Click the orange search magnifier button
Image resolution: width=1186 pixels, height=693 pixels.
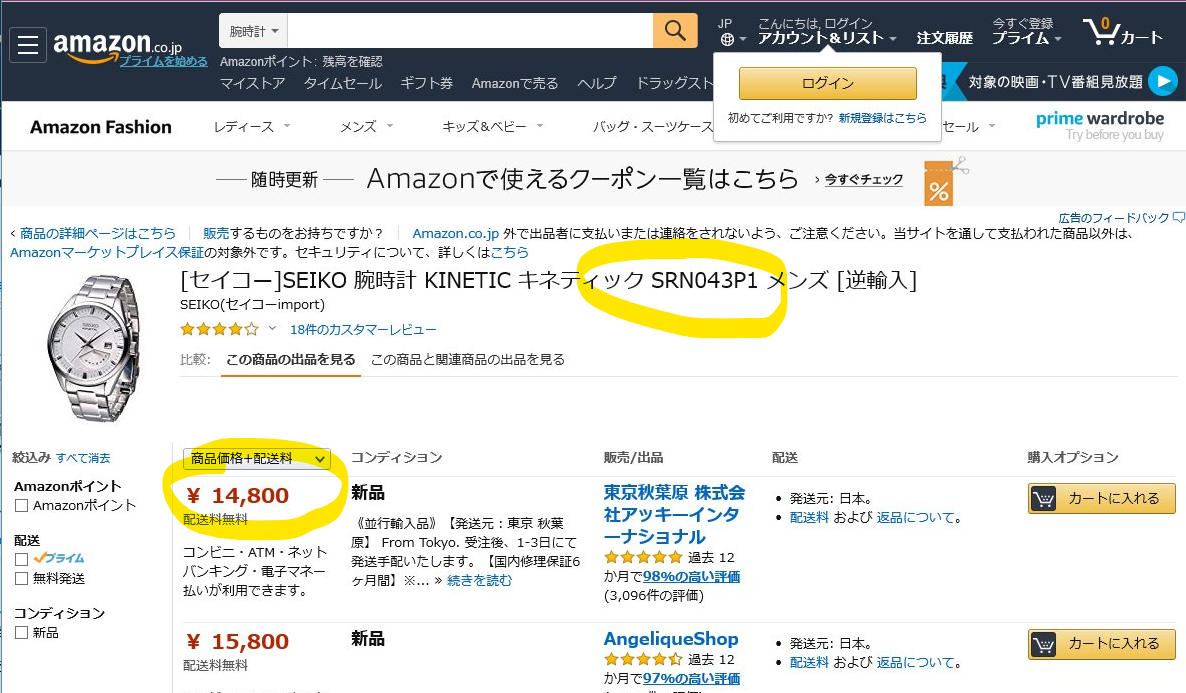pos(675,30)
